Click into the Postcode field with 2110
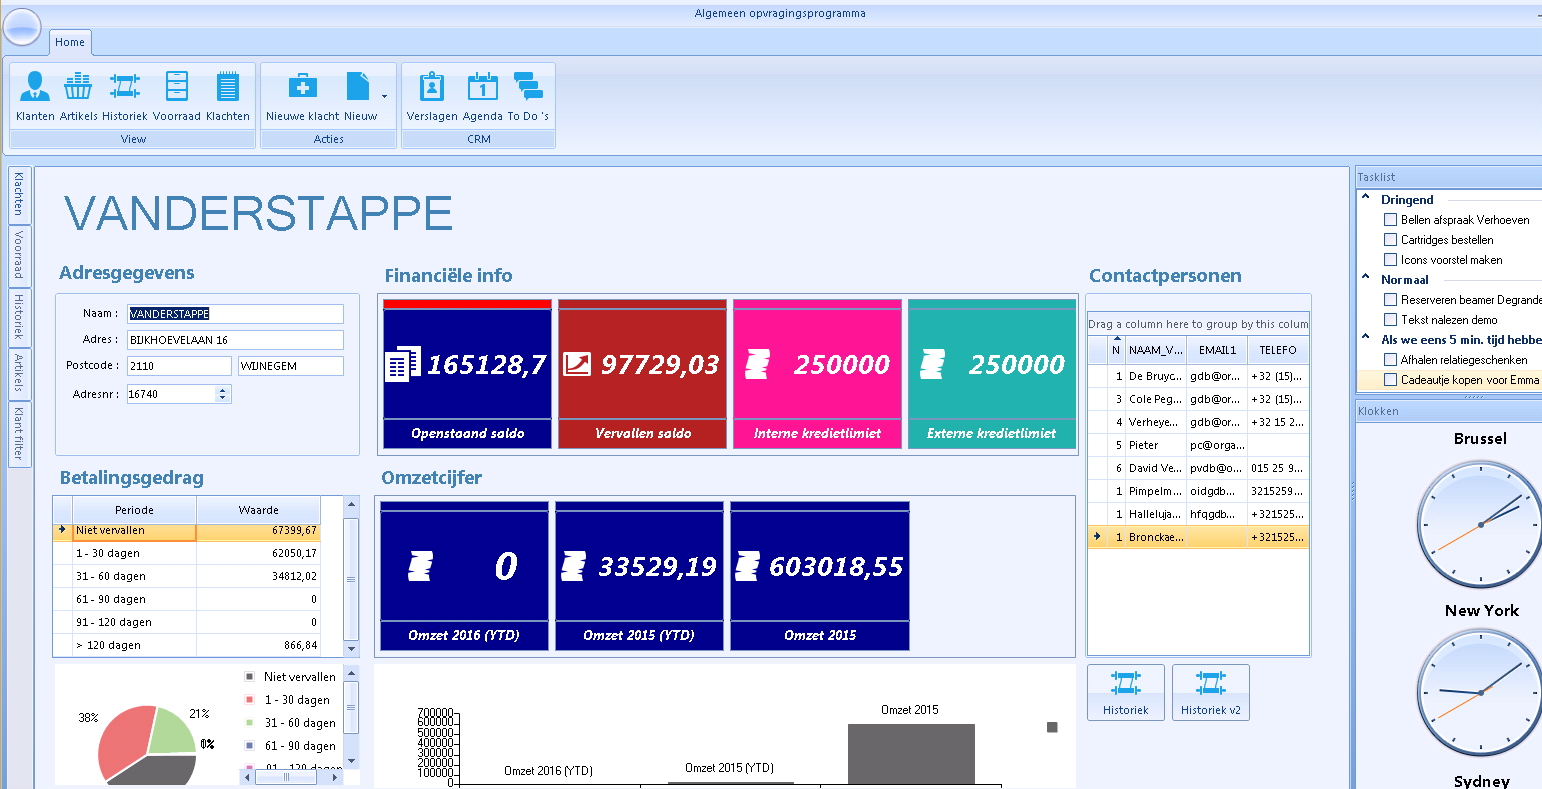Viewport: 1542px width, 789px height. coord(179,366)
